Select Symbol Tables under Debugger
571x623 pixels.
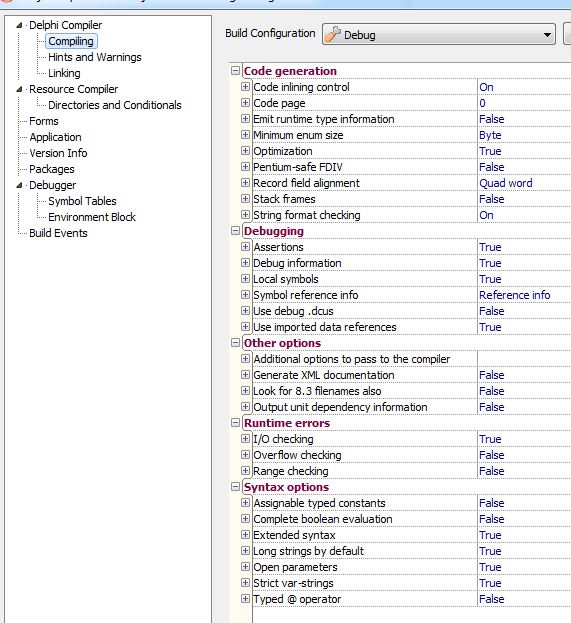(x=82, y=201)
